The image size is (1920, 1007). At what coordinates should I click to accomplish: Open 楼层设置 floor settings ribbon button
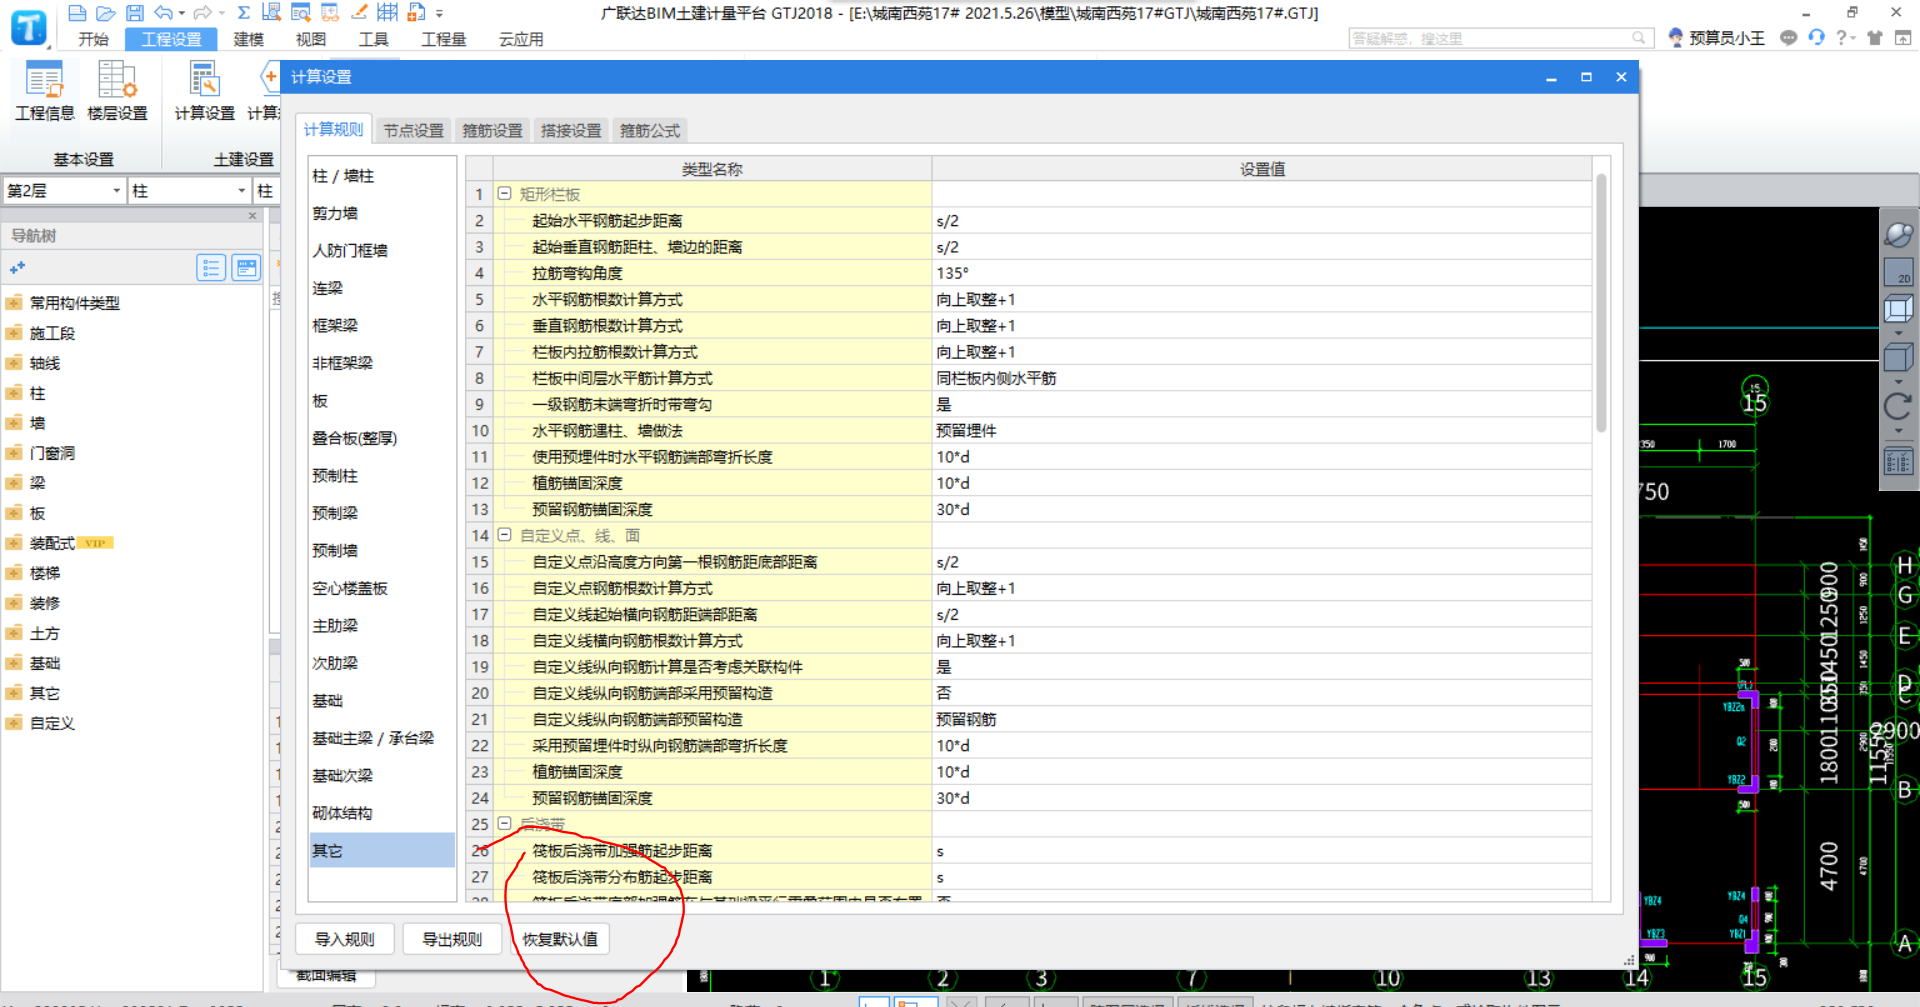pos(117,91)
